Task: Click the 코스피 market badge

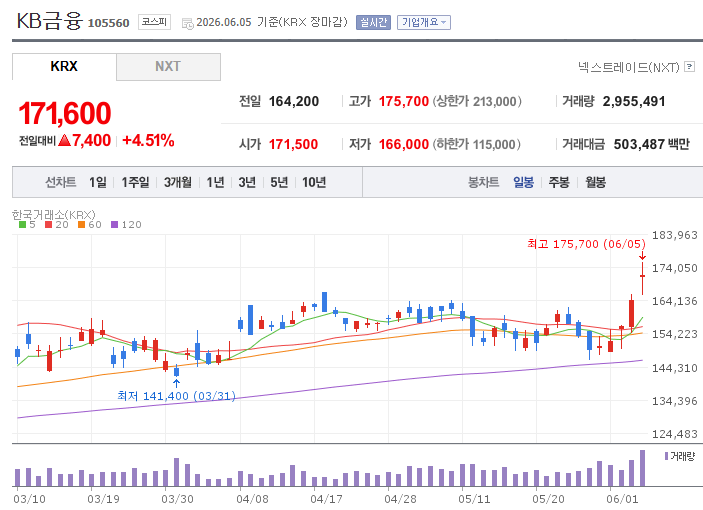Action: pyautogui.click(x=154, y=22)
